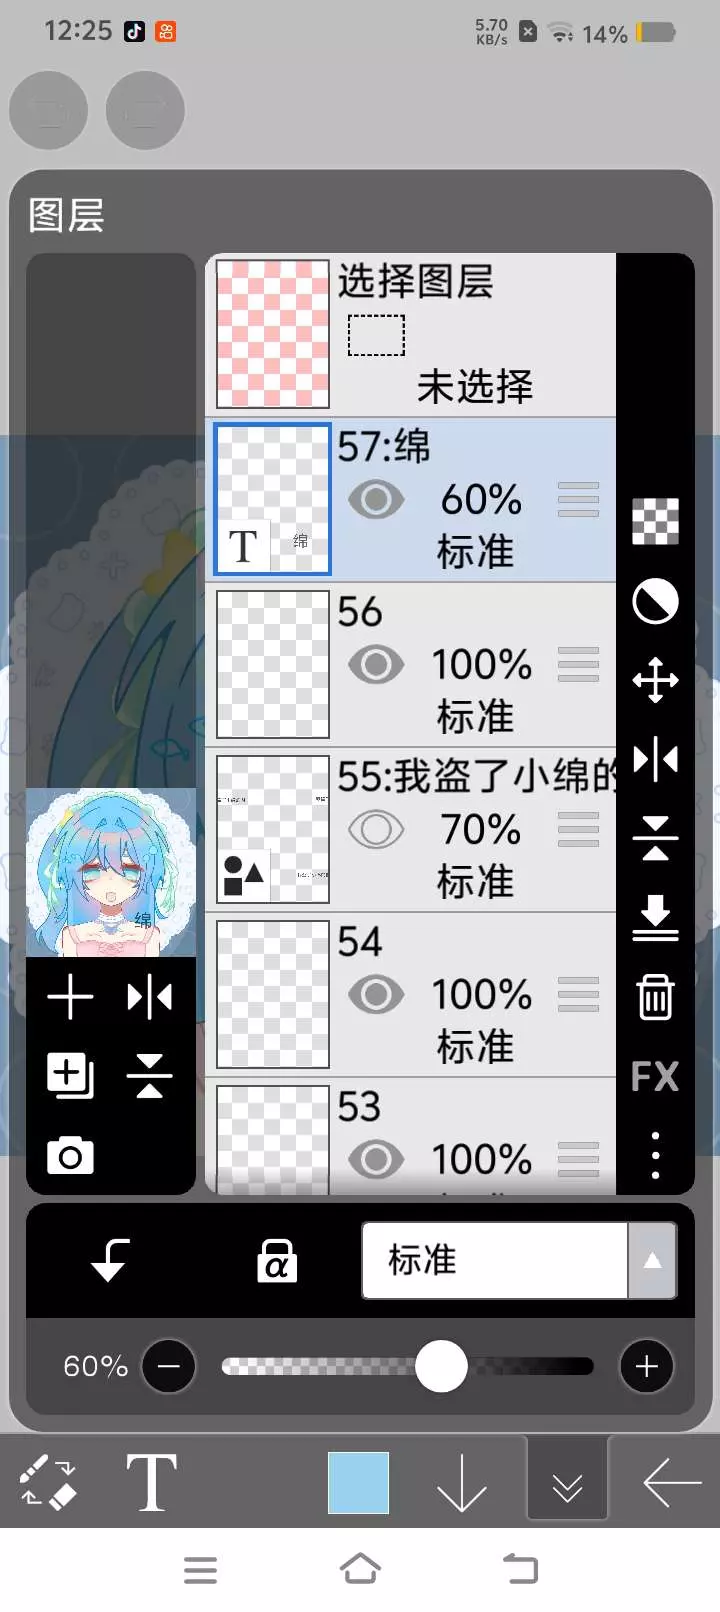720x1612 pixels.
Task: Show layer 55 with its eye icon
Action: tap(376, 829)
